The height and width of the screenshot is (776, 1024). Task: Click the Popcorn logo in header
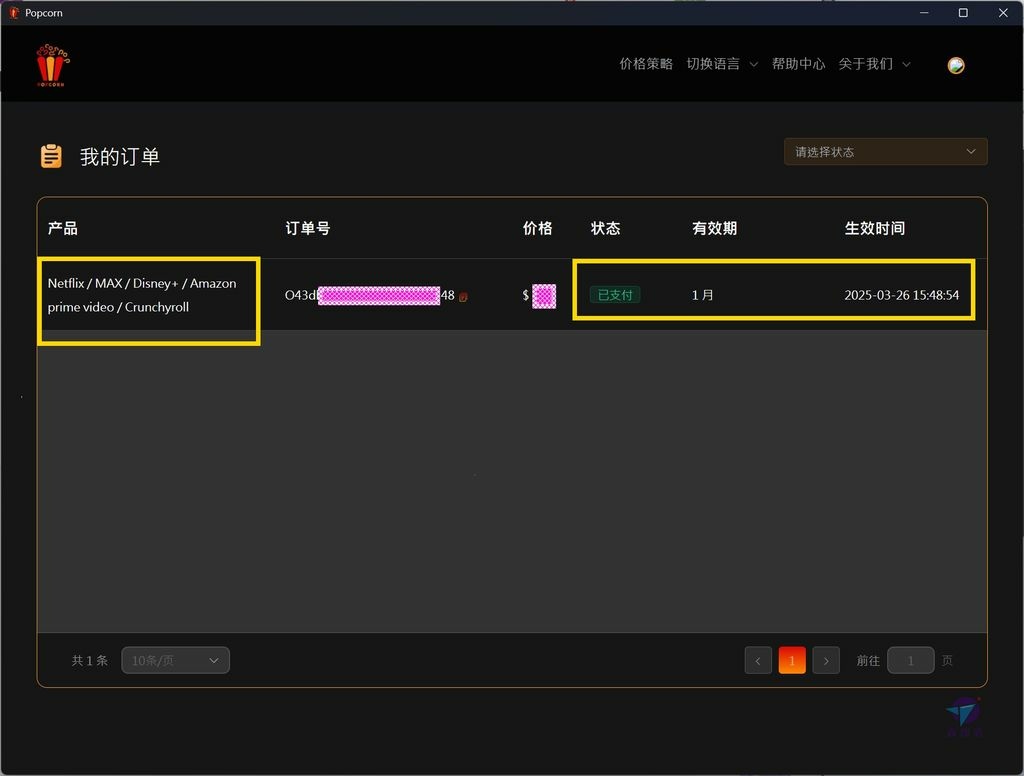point(52,65)
